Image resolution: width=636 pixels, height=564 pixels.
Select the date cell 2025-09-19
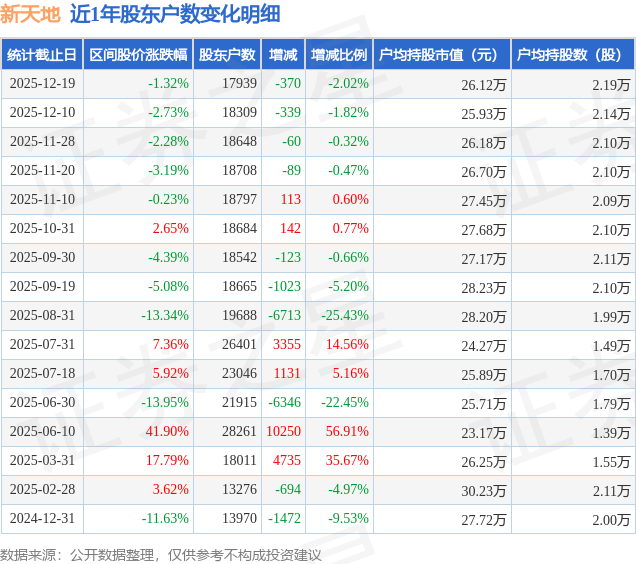point(43,286)
